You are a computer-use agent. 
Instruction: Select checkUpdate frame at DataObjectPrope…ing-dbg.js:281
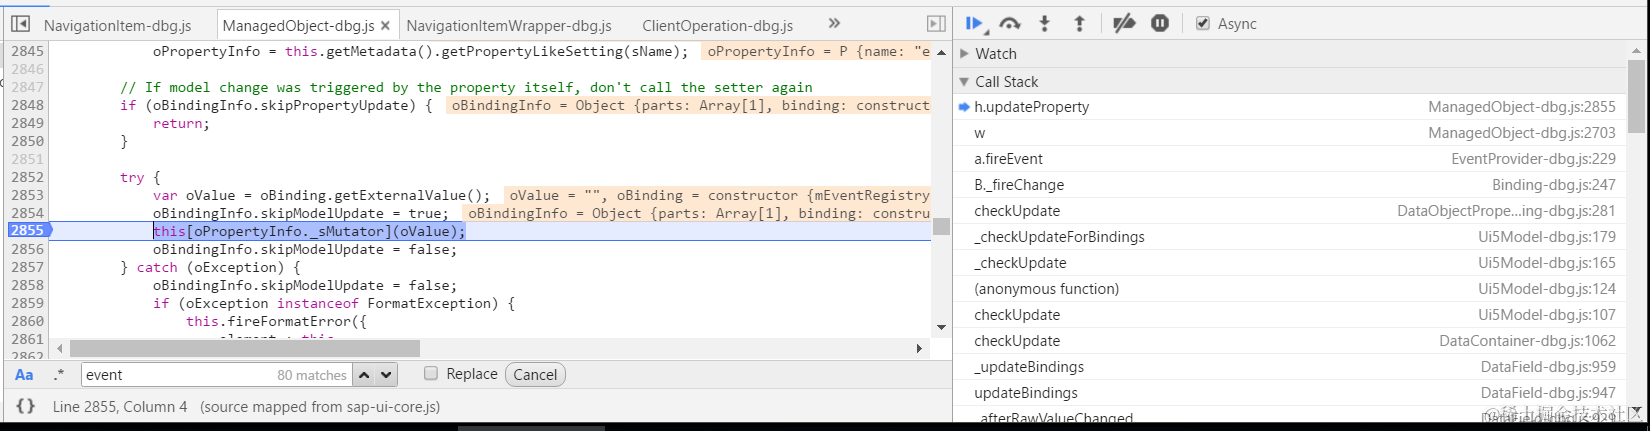(1291, 211)
